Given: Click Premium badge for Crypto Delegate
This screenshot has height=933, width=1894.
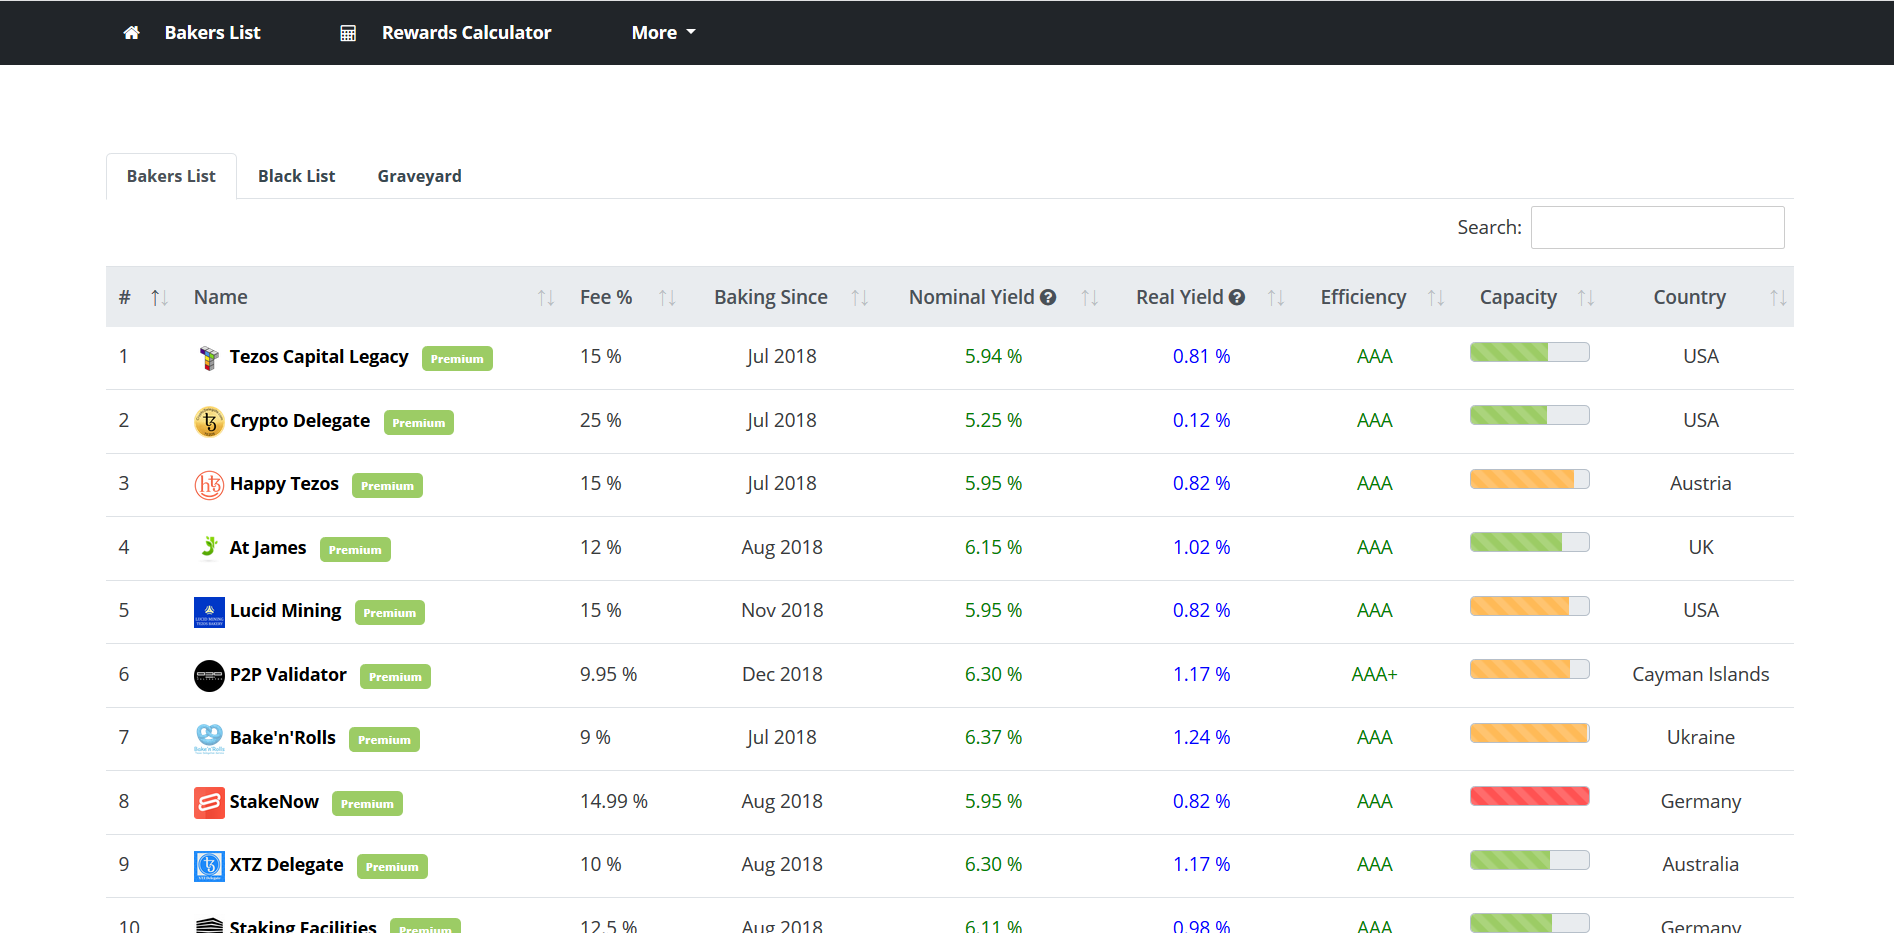Looking at the screenshot, I should click(x=419, y=423).
